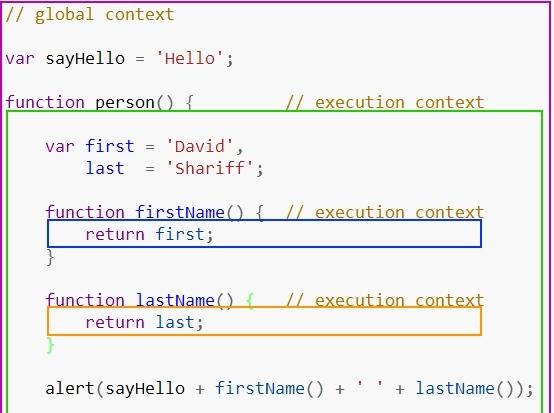Click the 'Shariff' string value
Viewport: 554px width, 413px height.
[210, 168]
